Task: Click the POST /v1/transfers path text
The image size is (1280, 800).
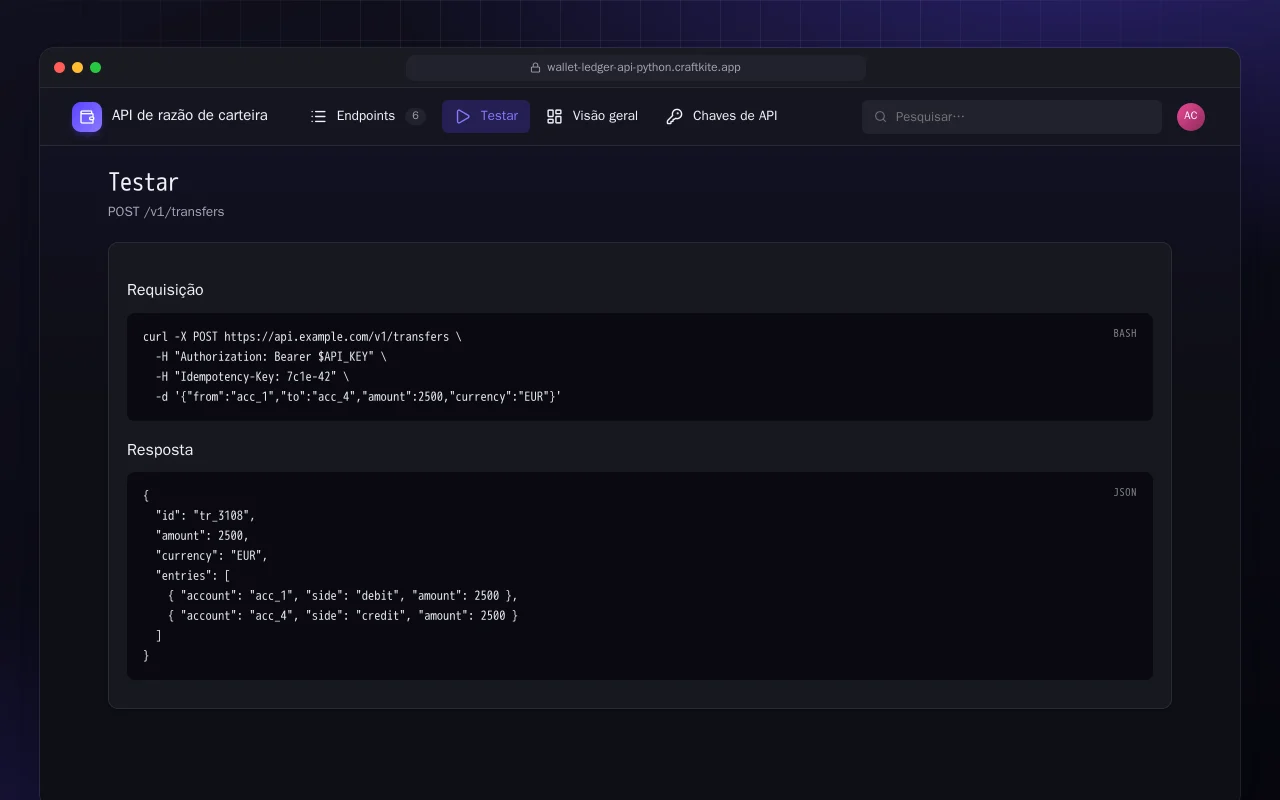Action: point(166,212)
